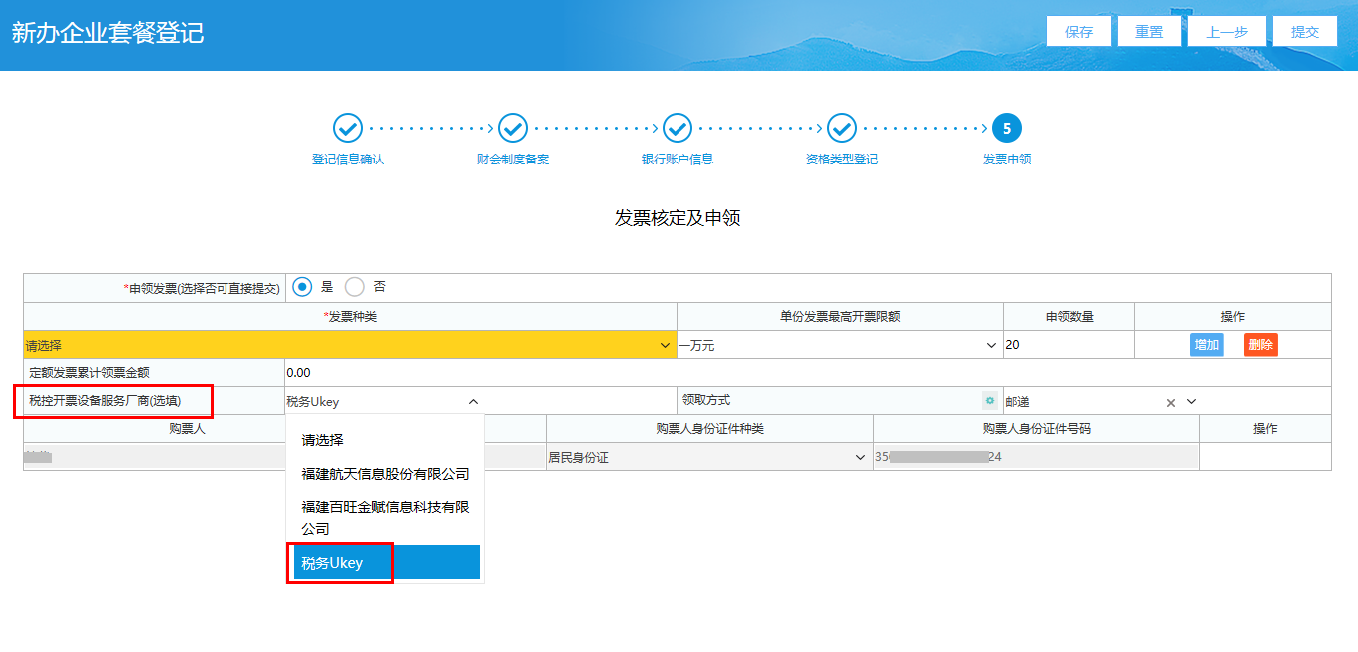The height and width of the screenshot is (652, 1358).
Task: Click the 财会制度备案 step checkmark icon
Action: point(512,128)
